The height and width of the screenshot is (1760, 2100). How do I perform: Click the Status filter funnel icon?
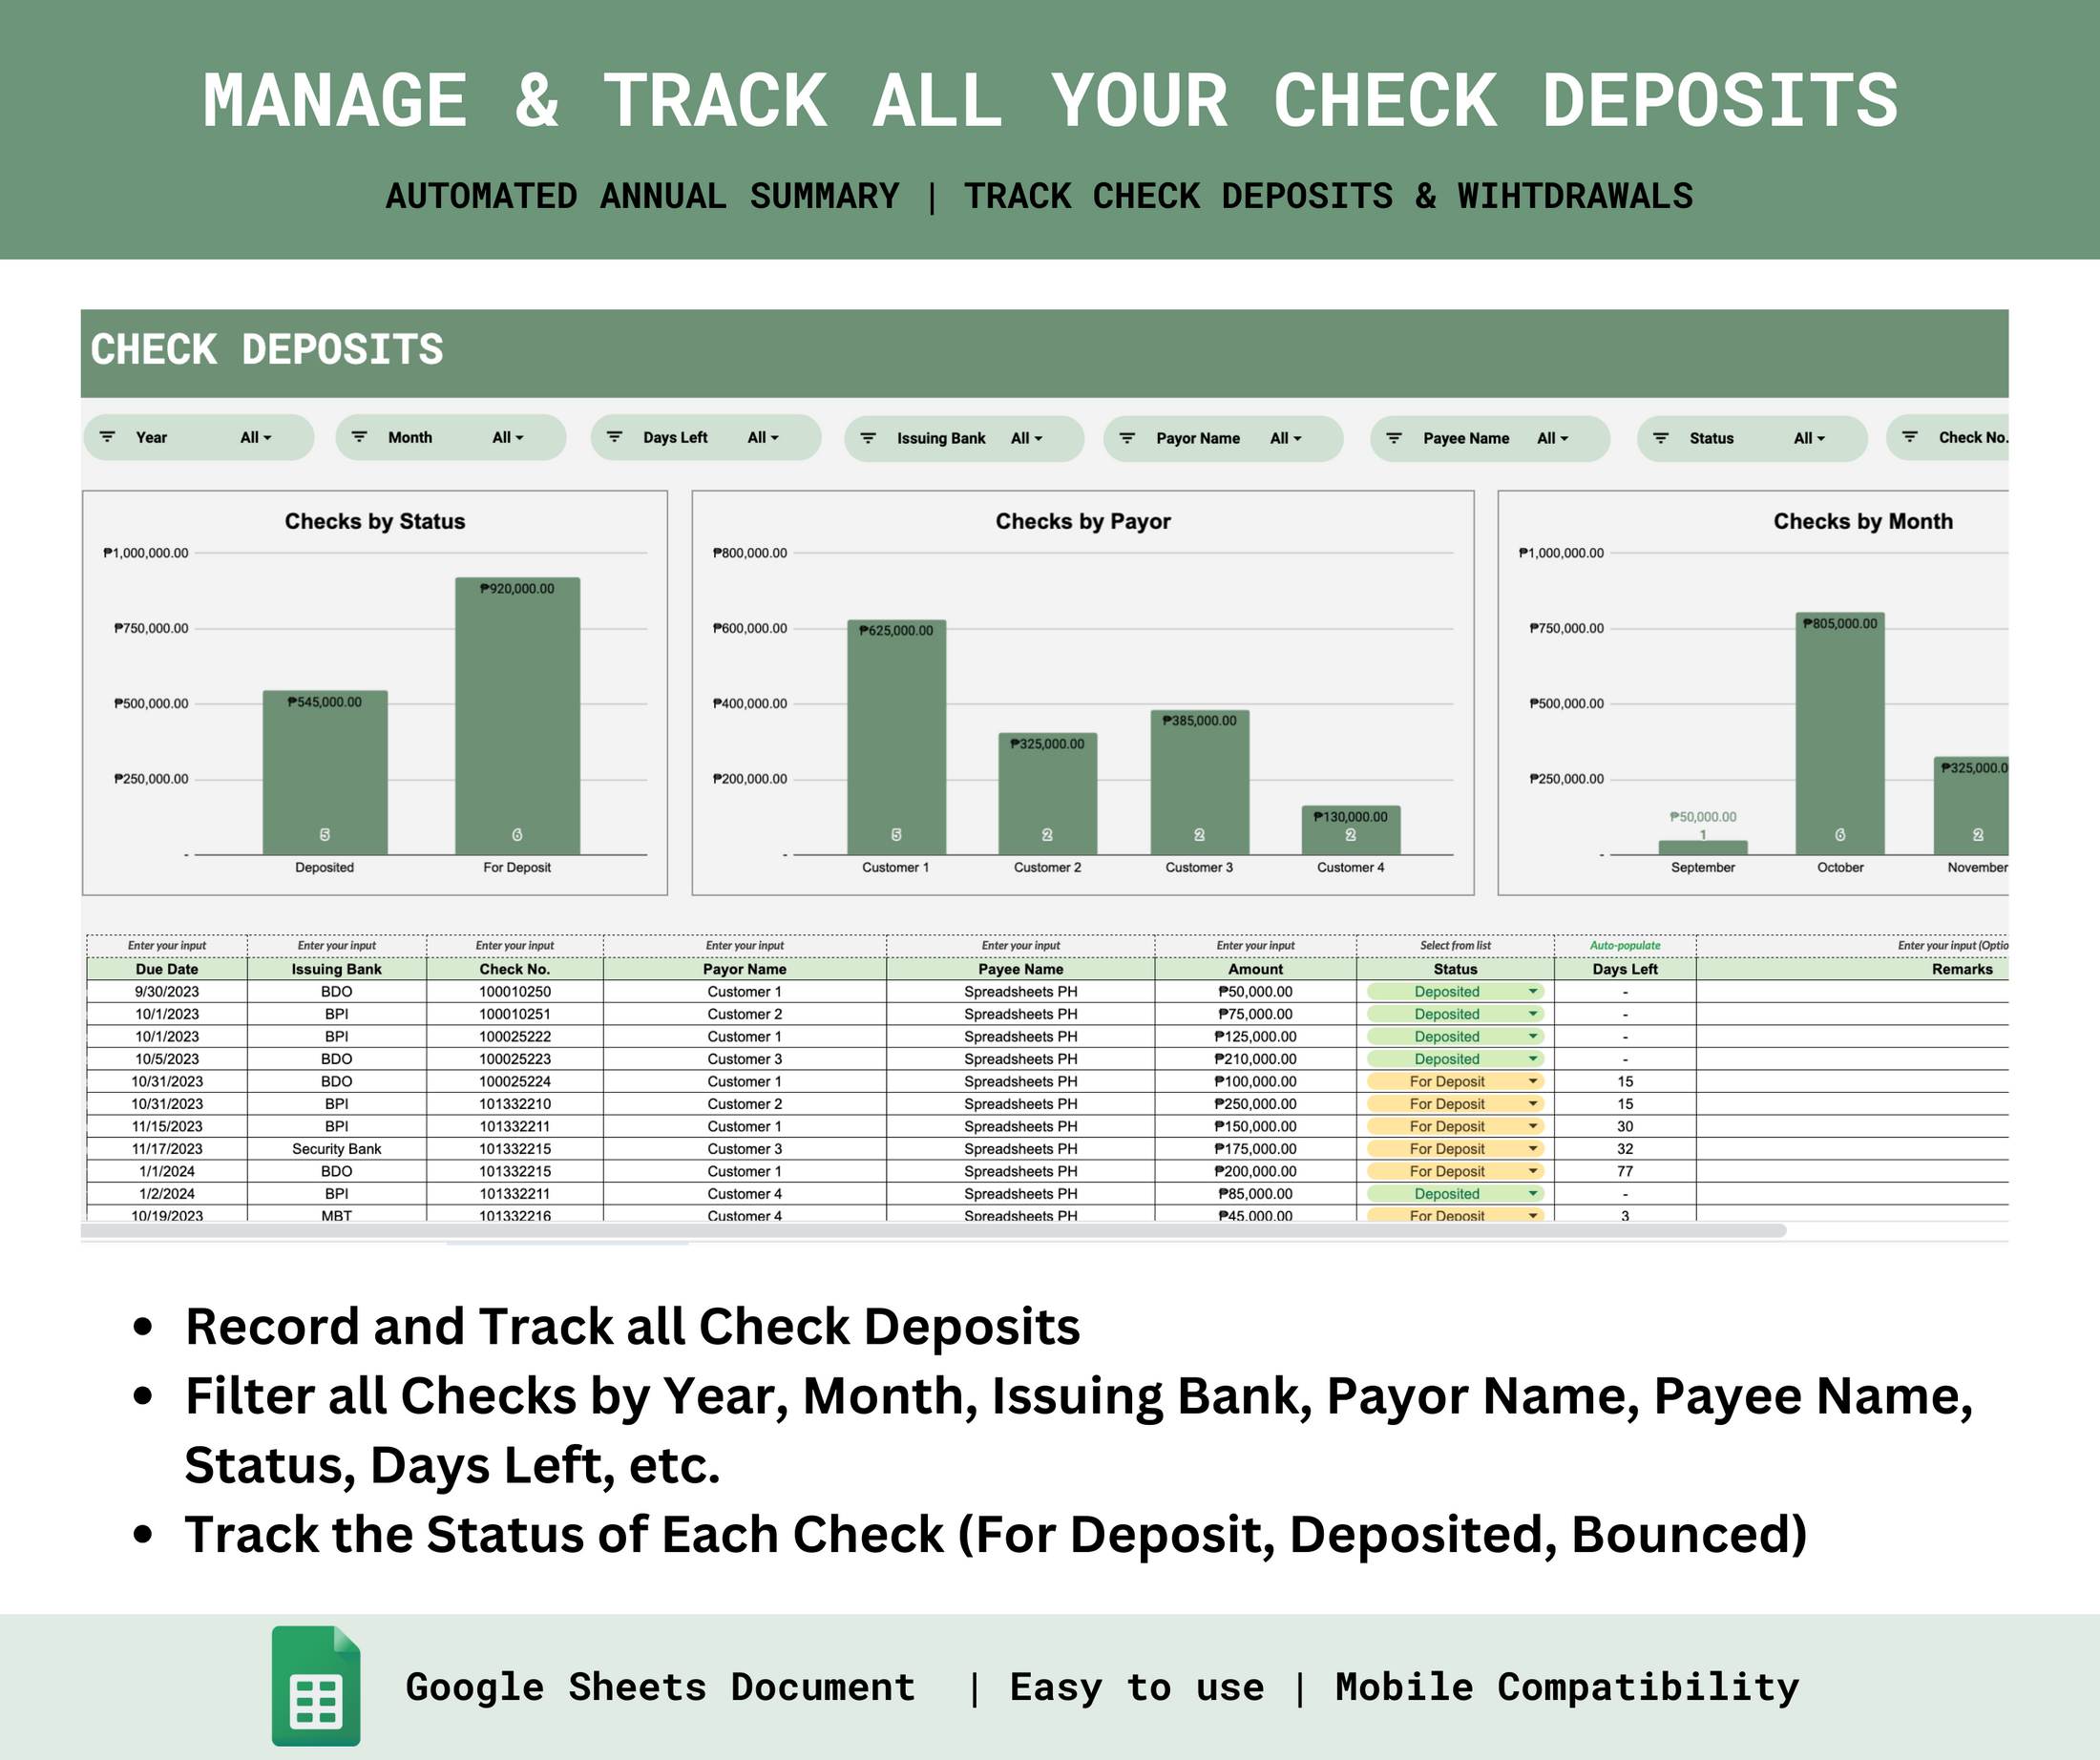pyautogui.click(x=1662, y=437)
